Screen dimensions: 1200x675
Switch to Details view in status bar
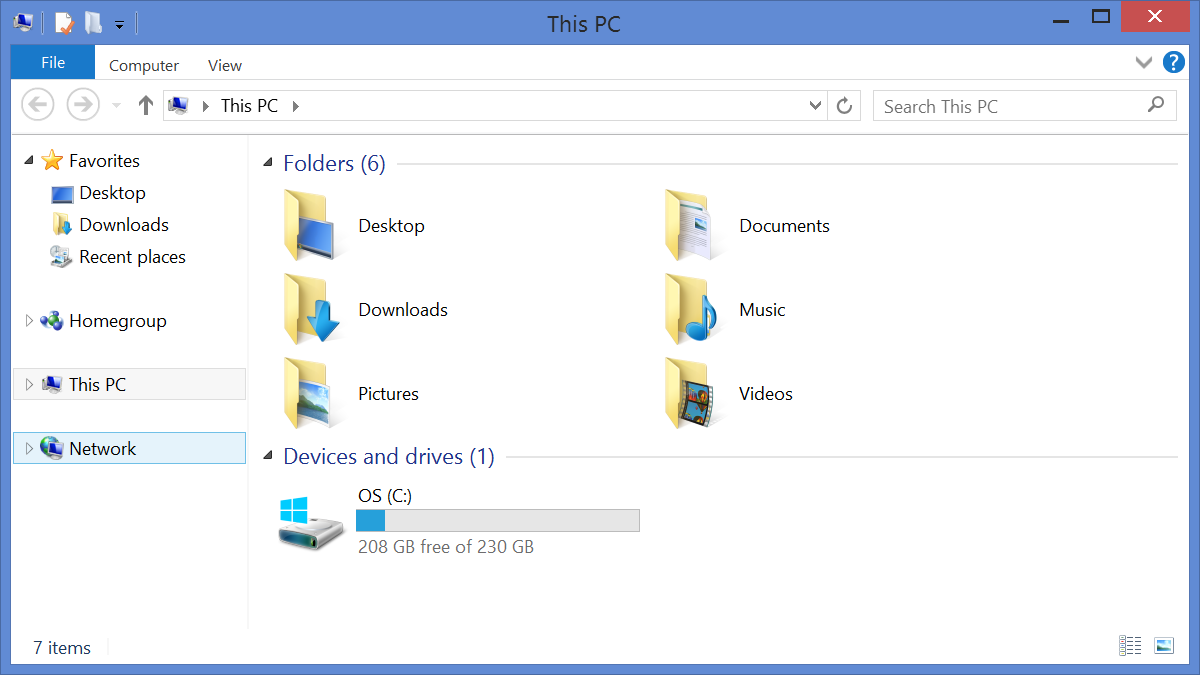[x=1131, y=646]
